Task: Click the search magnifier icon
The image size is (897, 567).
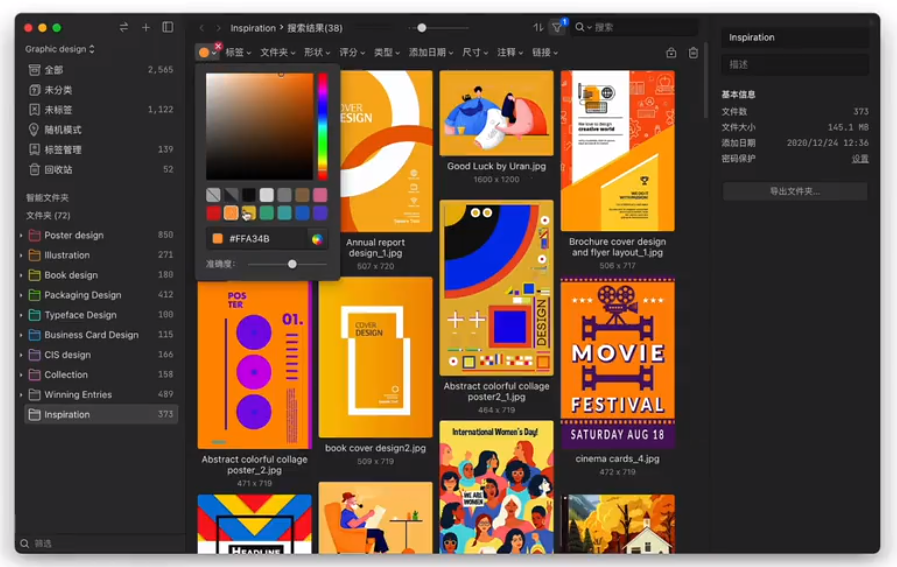Action: pos(580,27)
